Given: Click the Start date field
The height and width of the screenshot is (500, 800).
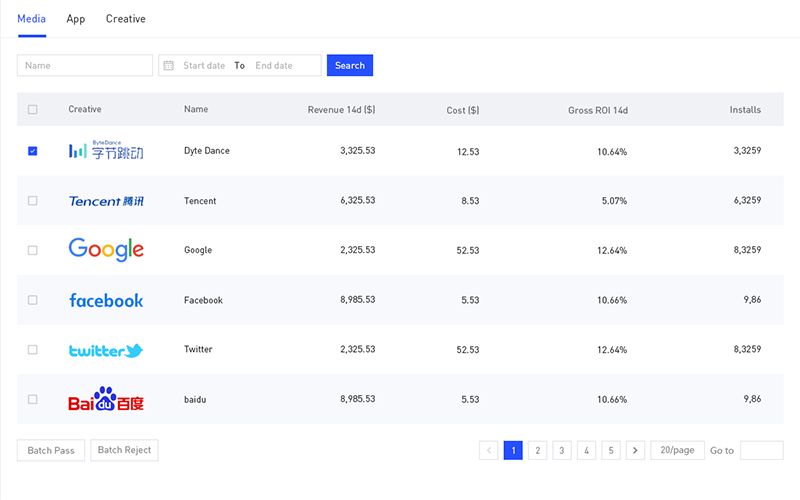Looking at the screenshot, I should pos(204,65).
